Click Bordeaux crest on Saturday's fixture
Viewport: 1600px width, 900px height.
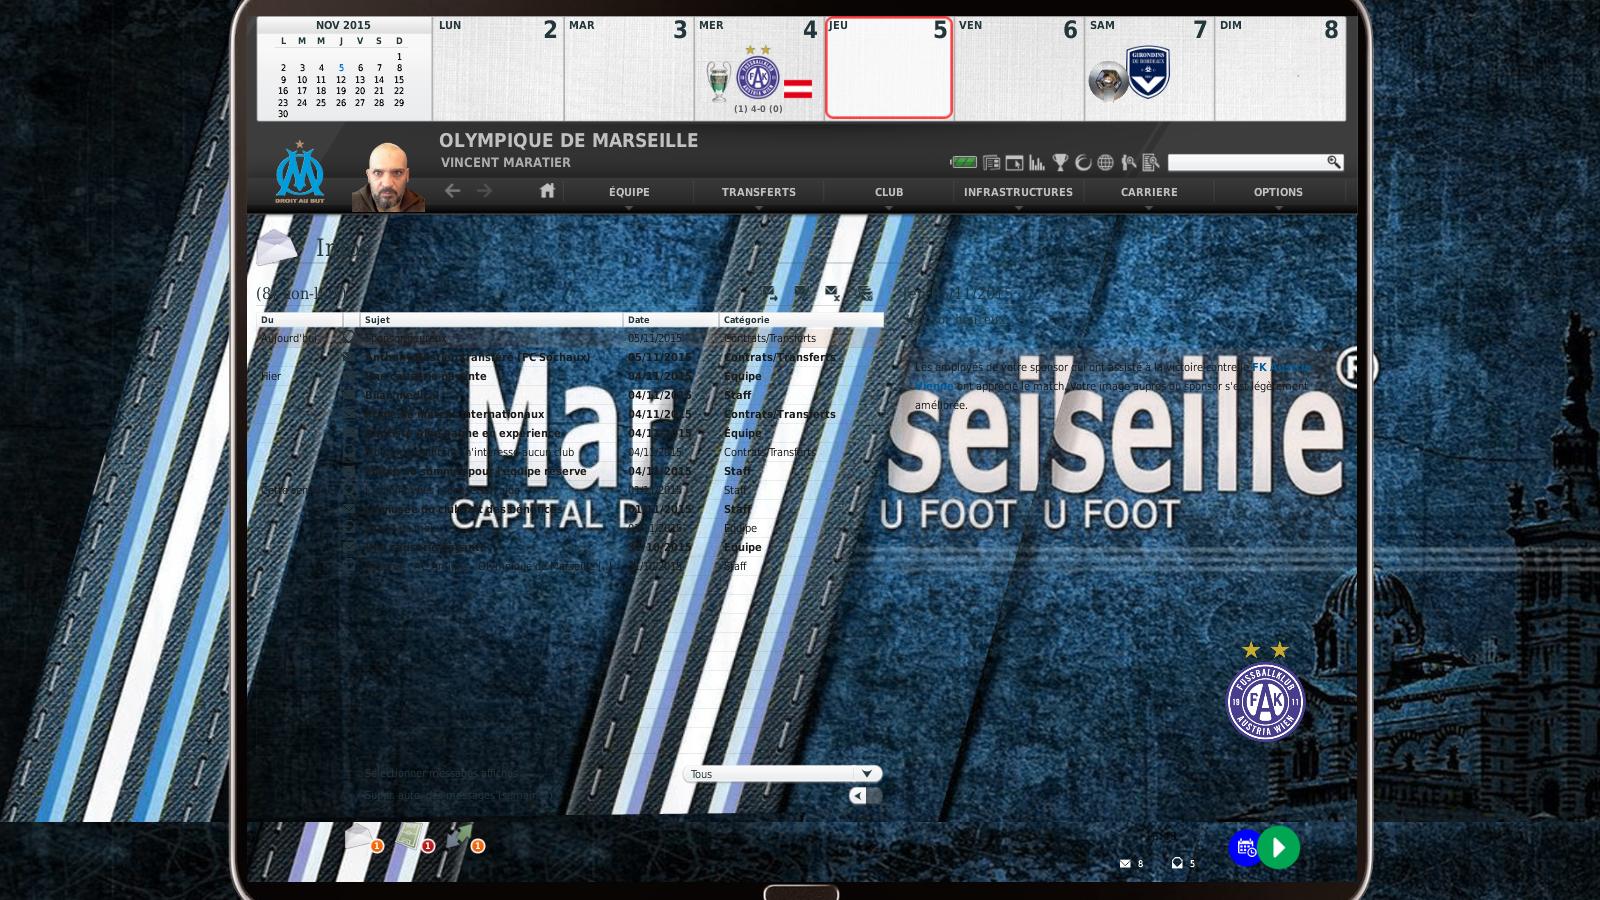1148,71
